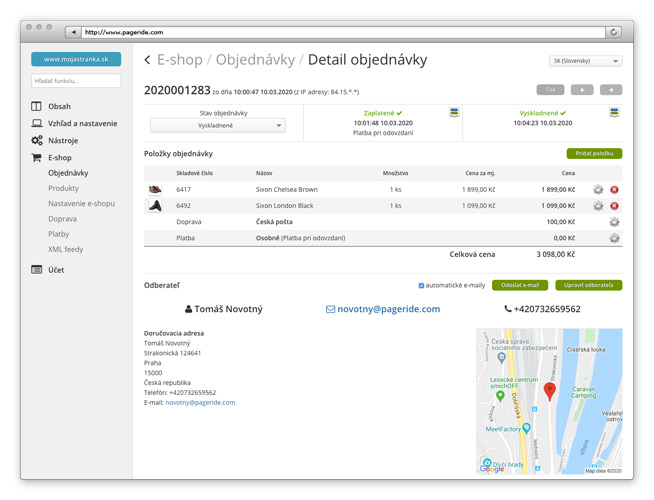Viewport: 654px width, 500px height.
Task: Click the browser reload icon
Action: point(613,32)
